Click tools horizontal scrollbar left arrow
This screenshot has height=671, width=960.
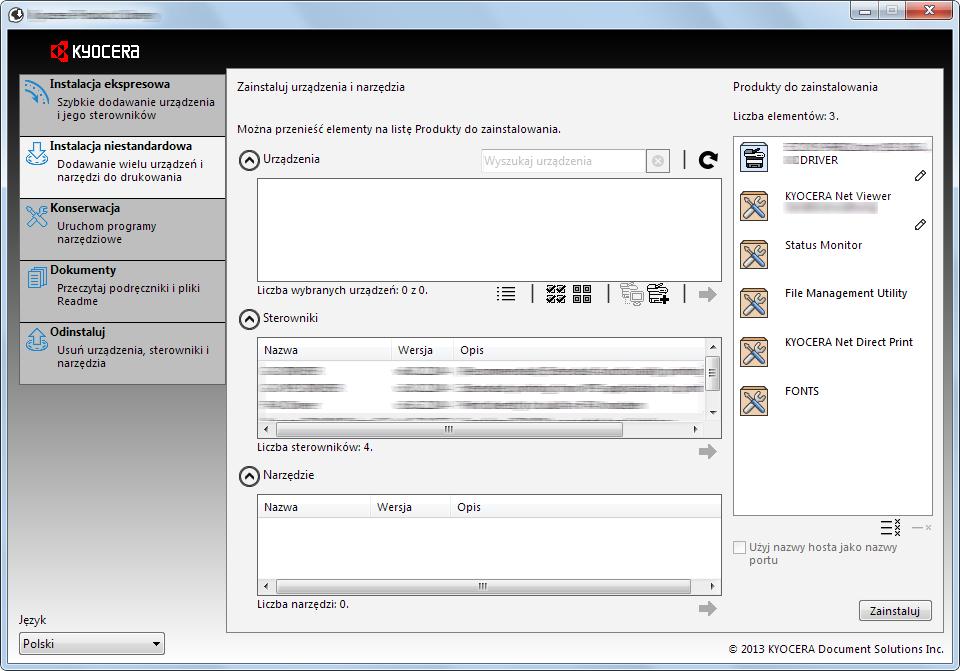266,587
